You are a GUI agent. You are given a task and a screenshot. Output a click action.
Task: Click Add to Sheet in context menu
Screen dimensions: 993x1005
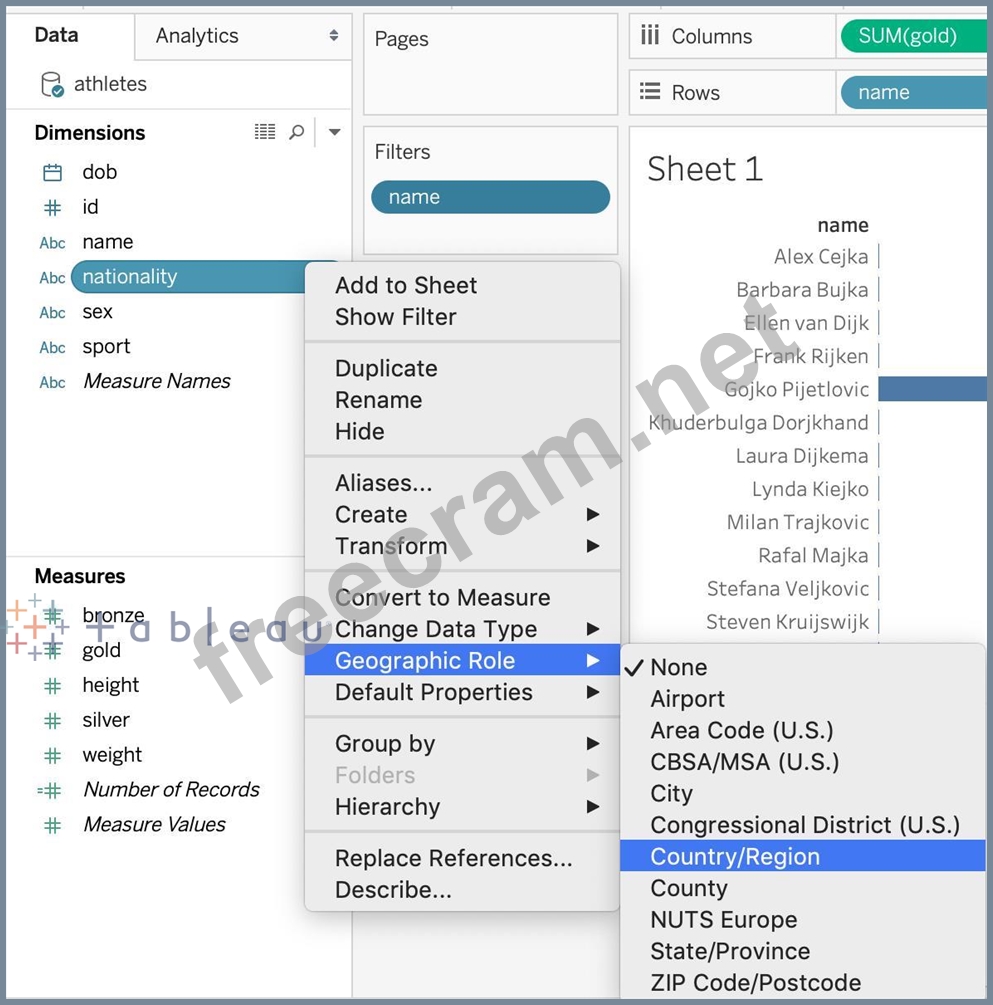click(406, 285)
